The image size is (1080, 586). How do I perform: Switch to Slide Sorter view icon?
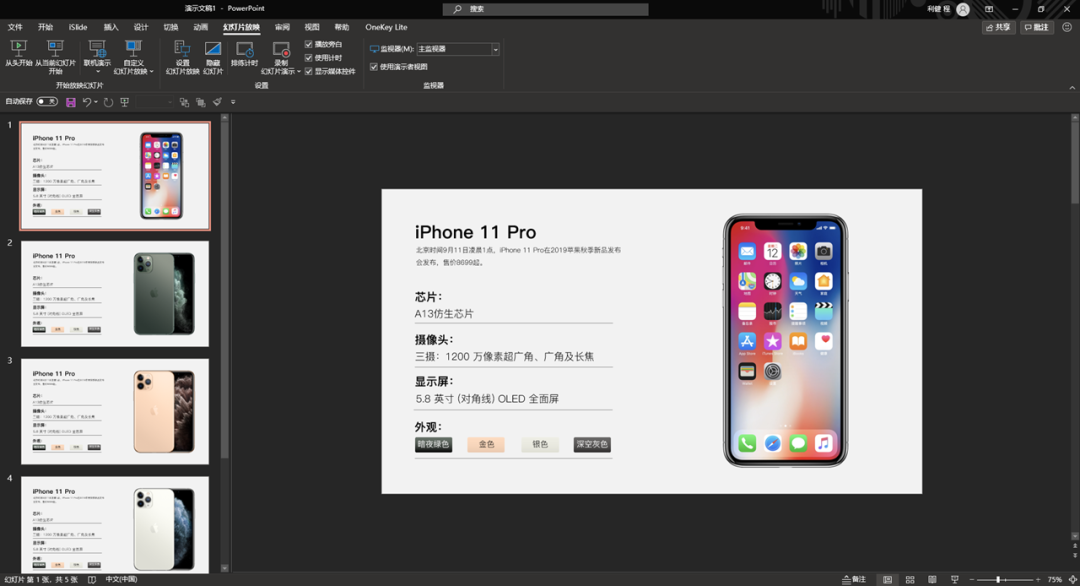pyautogui.click(x=910, y=580)
